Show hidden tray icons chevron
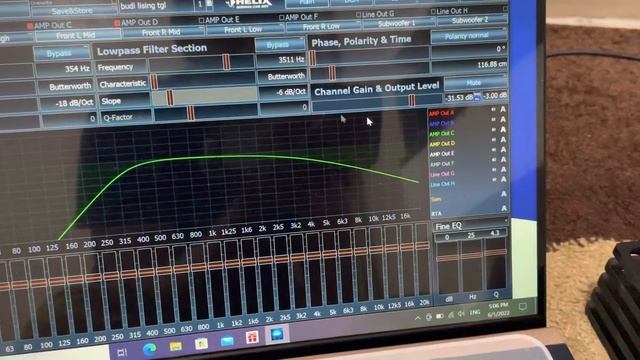 pos(418,318)
